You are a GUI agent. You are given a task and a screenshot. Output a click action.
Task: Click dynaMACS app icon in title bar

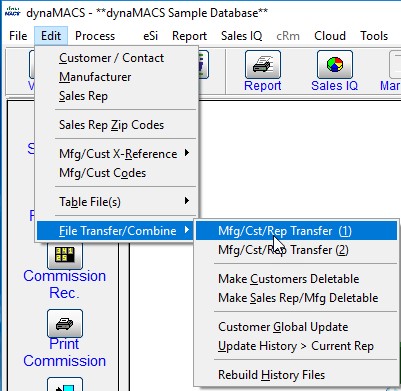coord(13,13)
